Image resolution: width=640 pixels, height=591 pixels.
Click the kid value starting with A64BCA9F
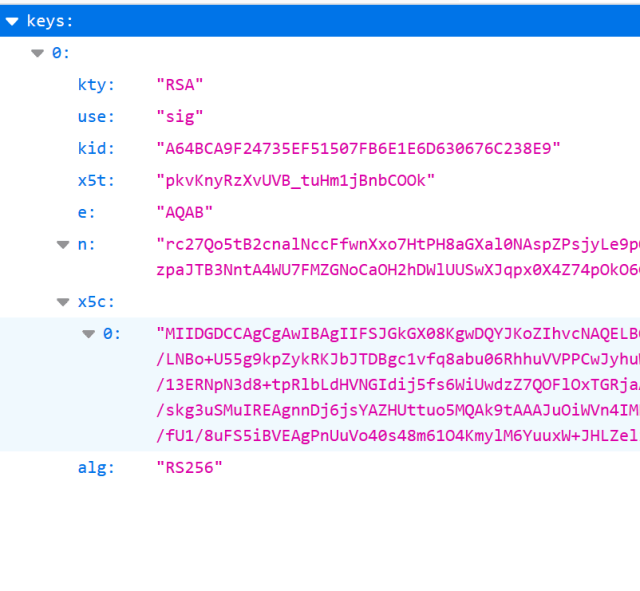[358, 149]
